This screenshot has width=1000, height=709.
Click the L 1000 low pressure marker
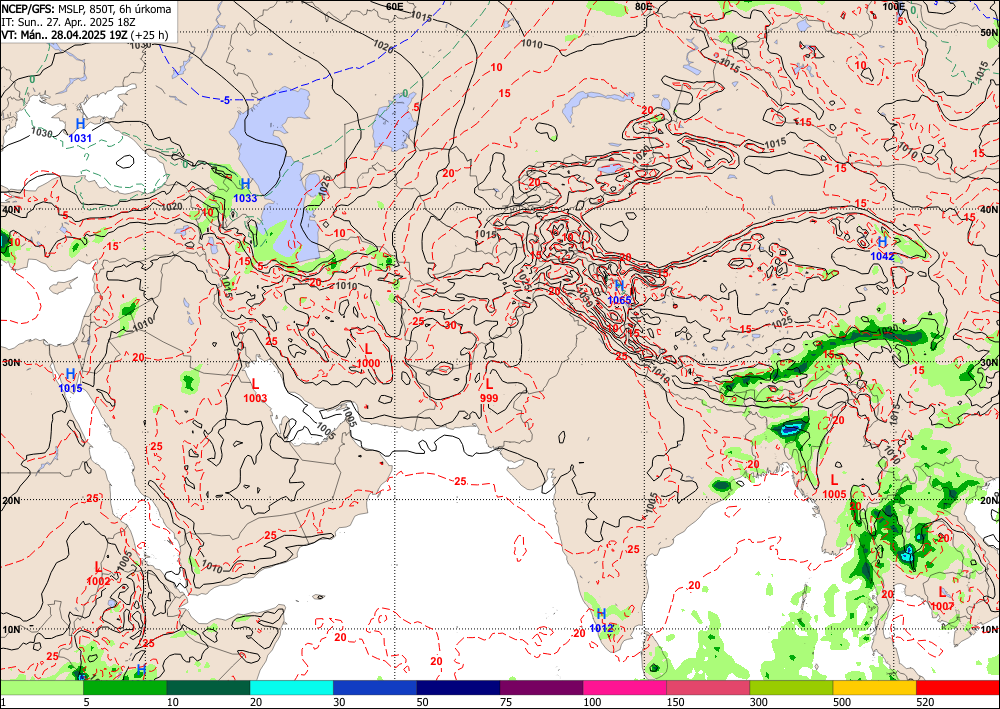(x=368, y=356)
